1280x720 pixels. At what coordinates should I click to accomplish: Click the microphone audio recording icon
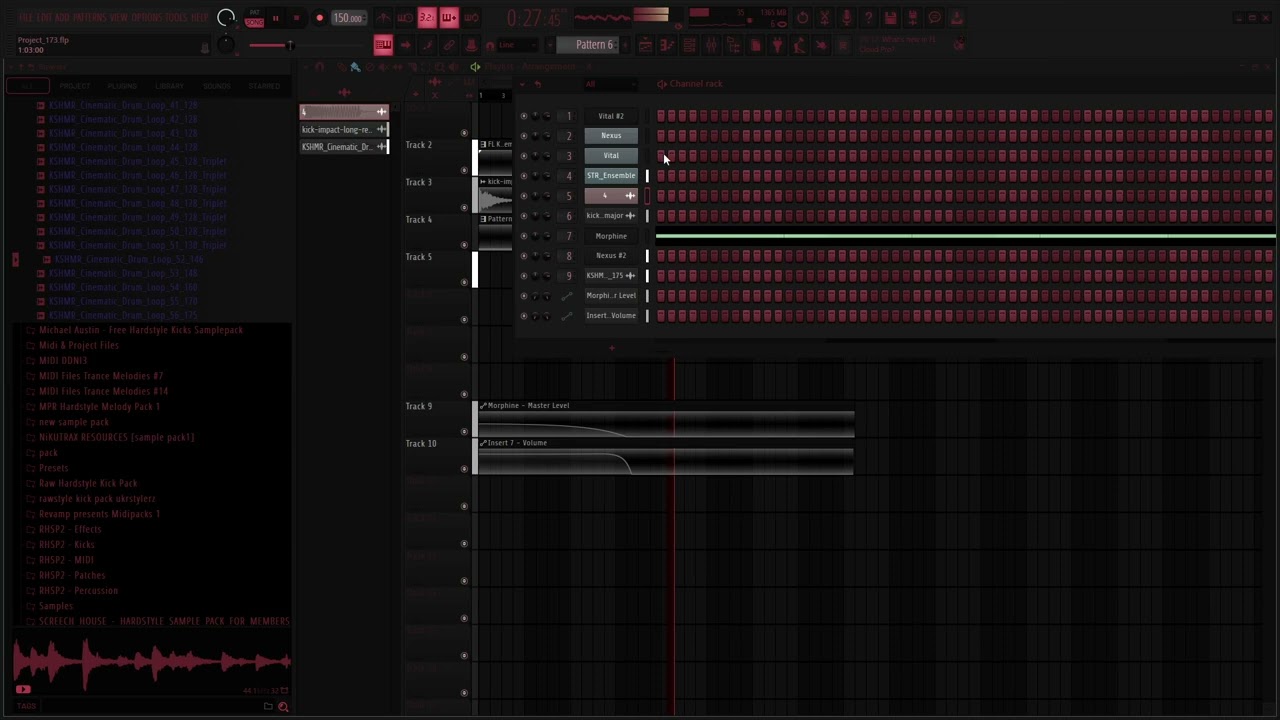[846, 18]
